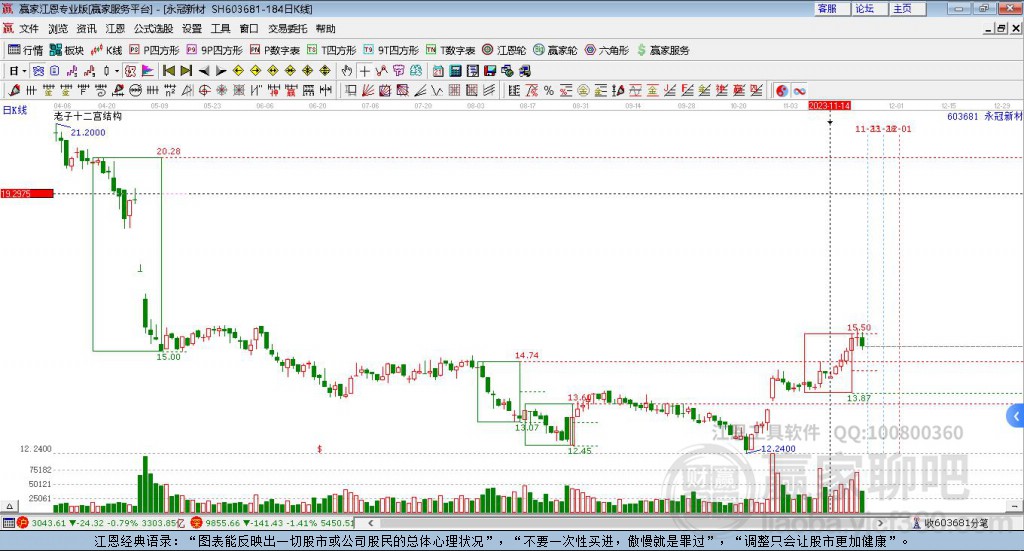Open 赢家服务 with the dollar icon
The width and height of the screenshot is (1024, 551).
(663, 50)
